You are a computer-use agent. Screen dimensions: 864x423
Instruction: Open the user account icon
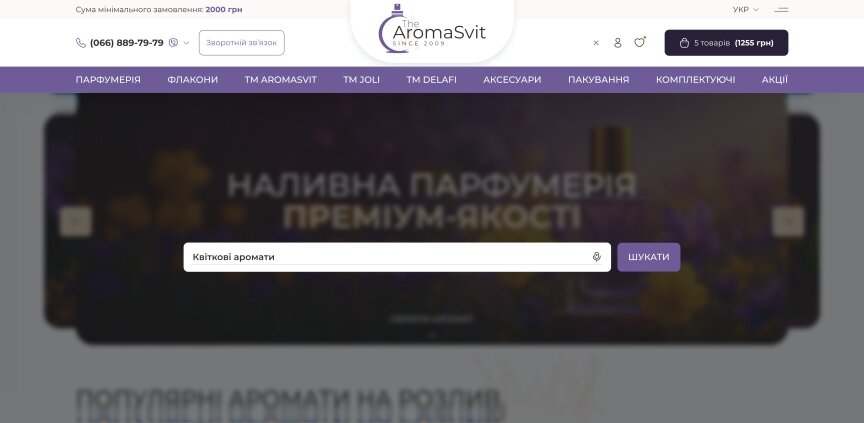[x=618, y=43]
